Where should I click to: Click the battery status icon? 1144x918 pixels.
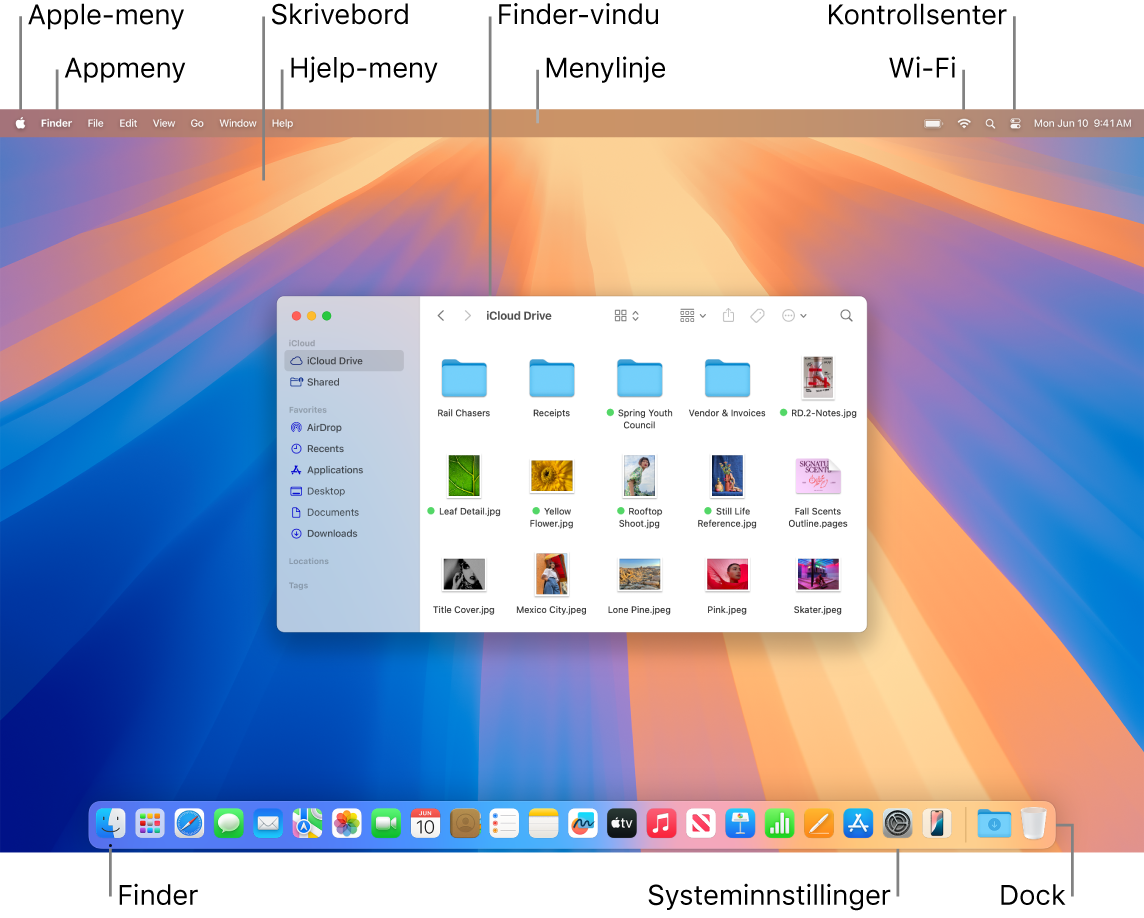(933, 123)
